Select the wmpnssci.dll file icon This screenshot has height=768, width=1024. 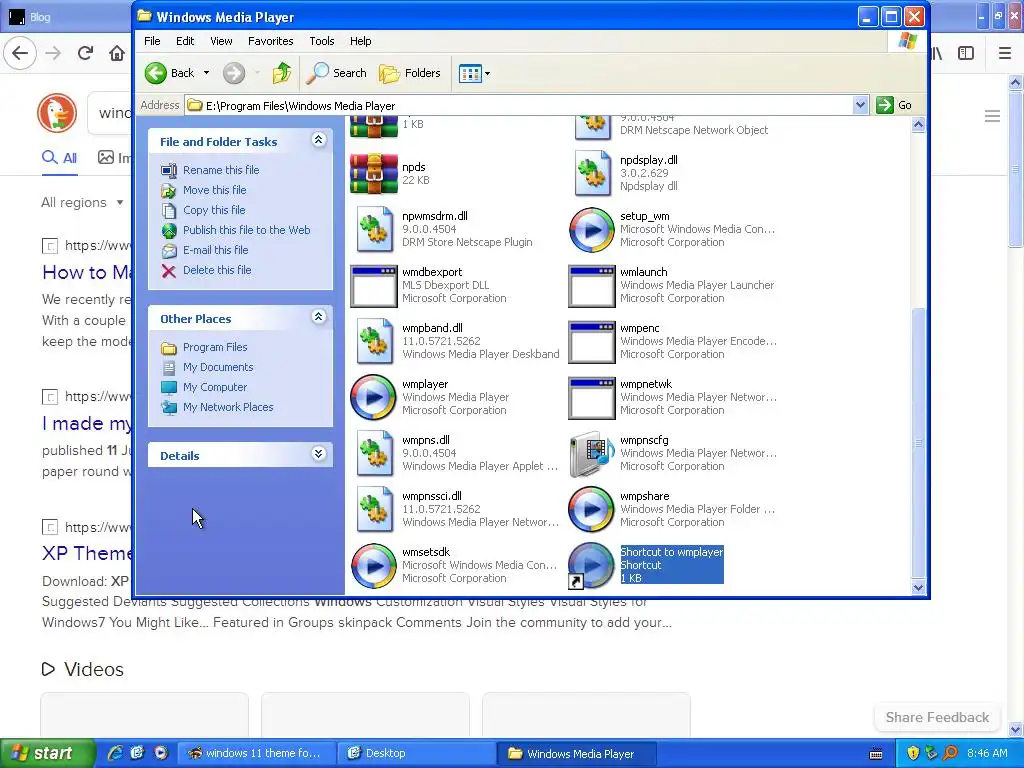374,509
